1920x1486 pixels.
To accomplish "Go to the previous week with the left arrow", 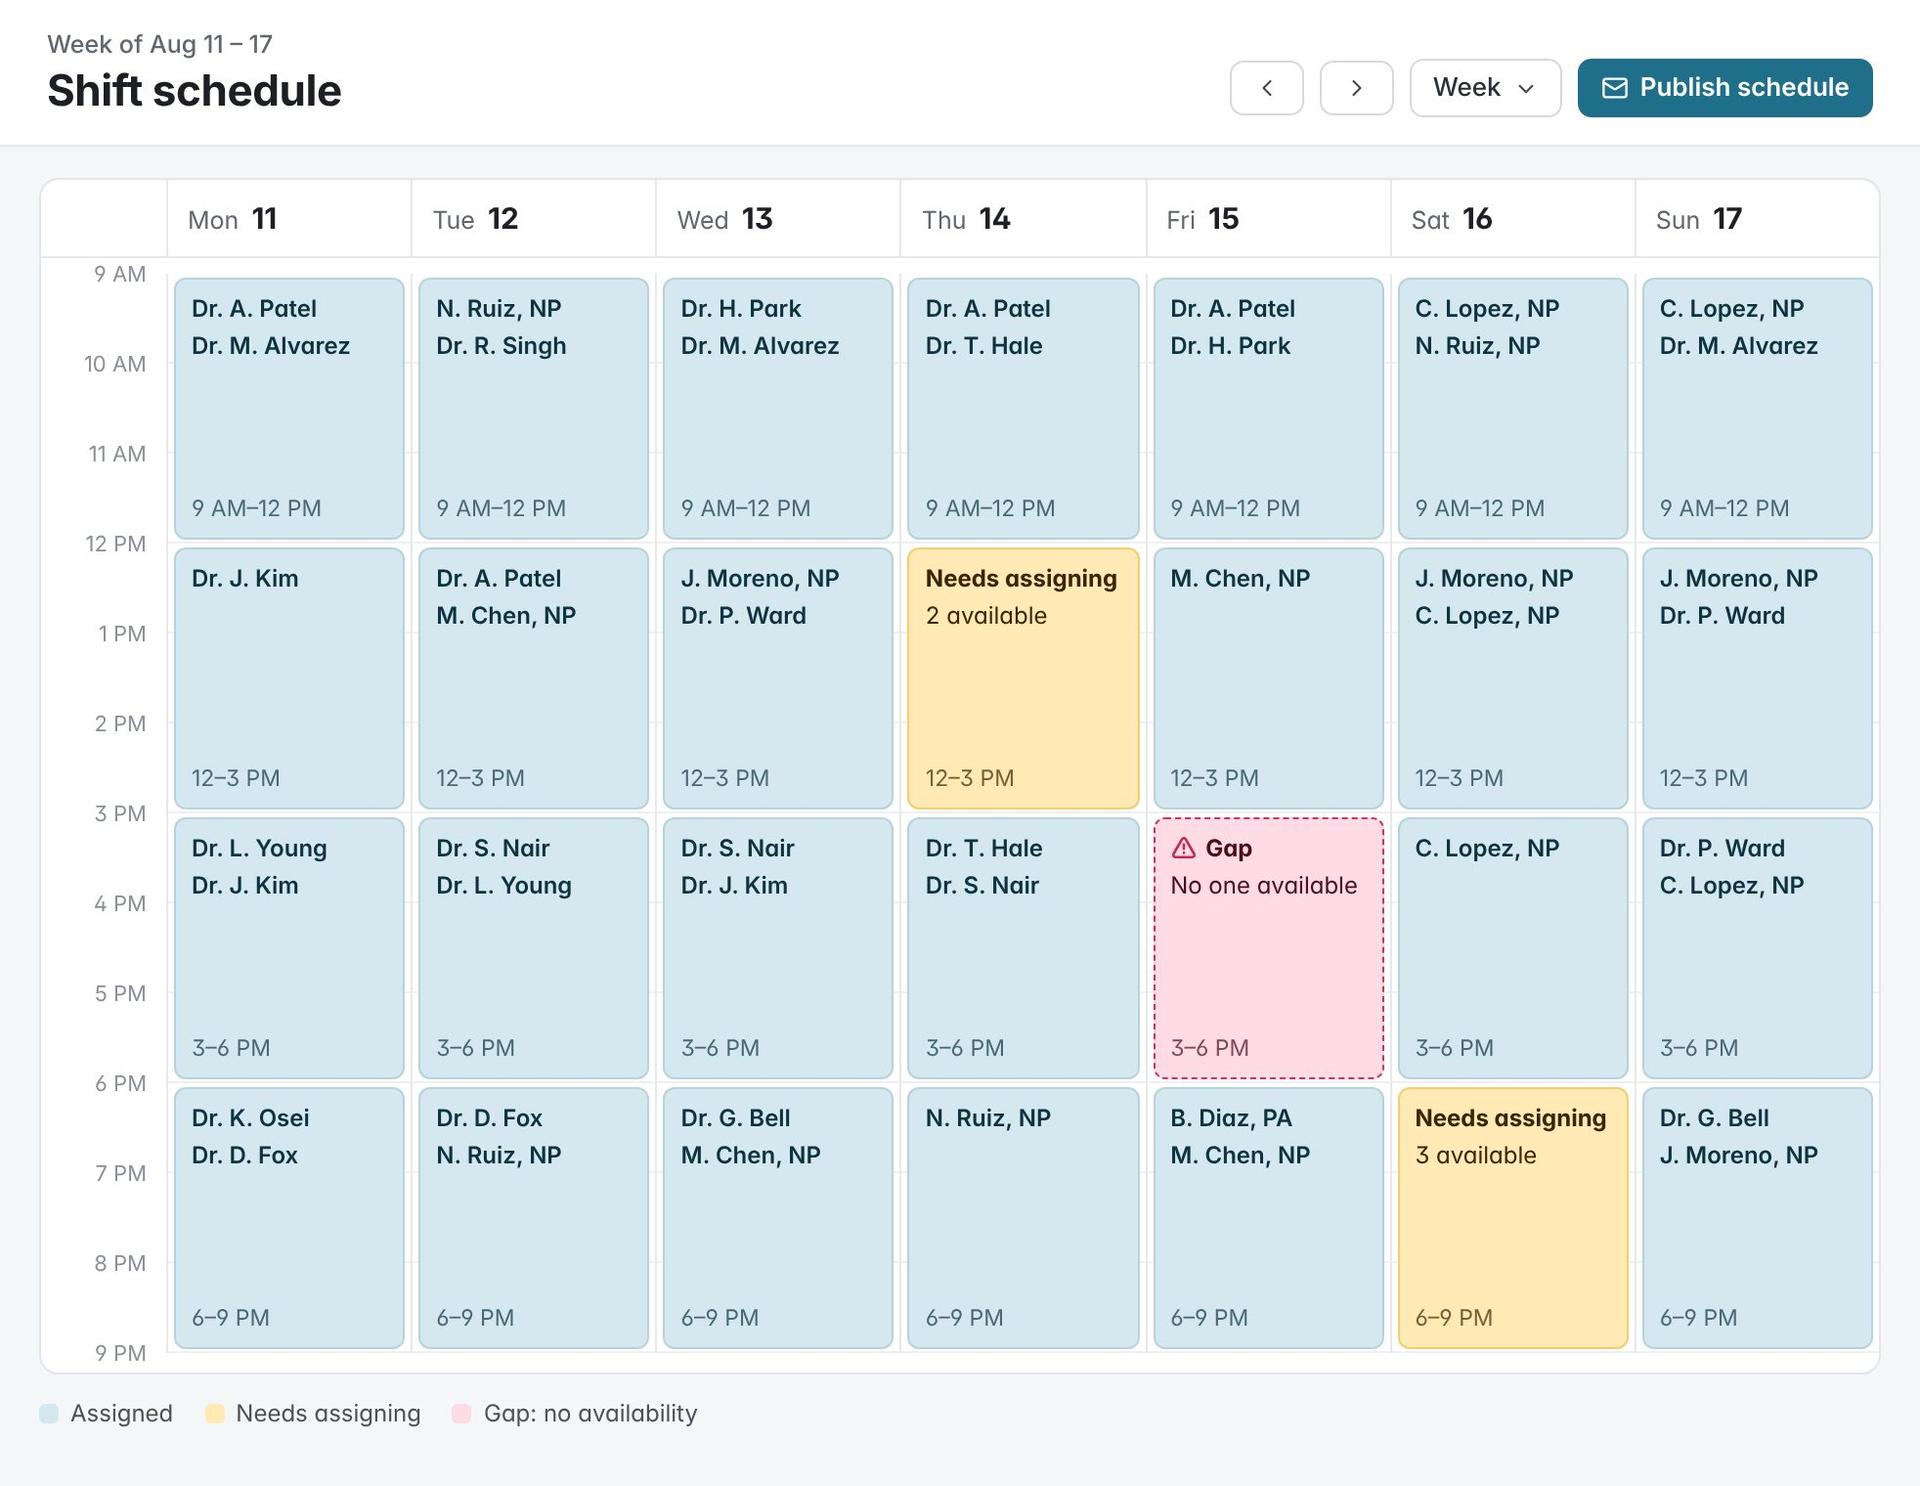I will (1266, 88).
